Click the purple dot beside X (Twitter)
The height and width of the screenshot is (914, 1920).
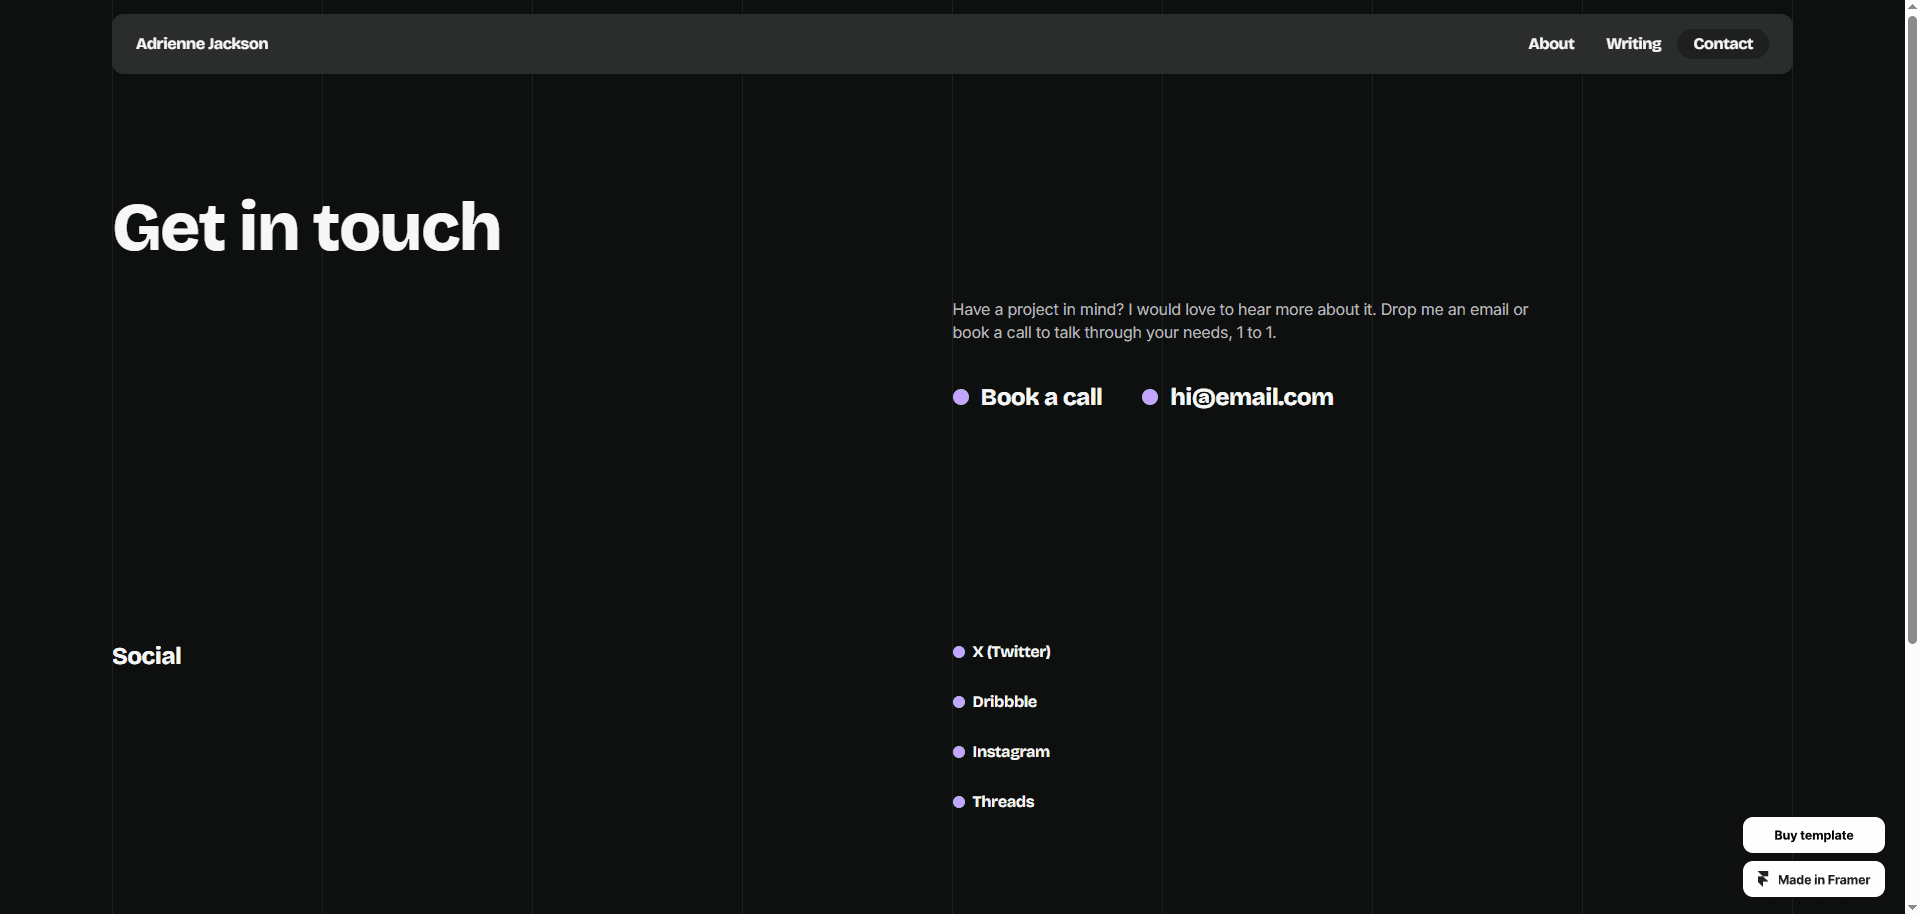[959, 652]
